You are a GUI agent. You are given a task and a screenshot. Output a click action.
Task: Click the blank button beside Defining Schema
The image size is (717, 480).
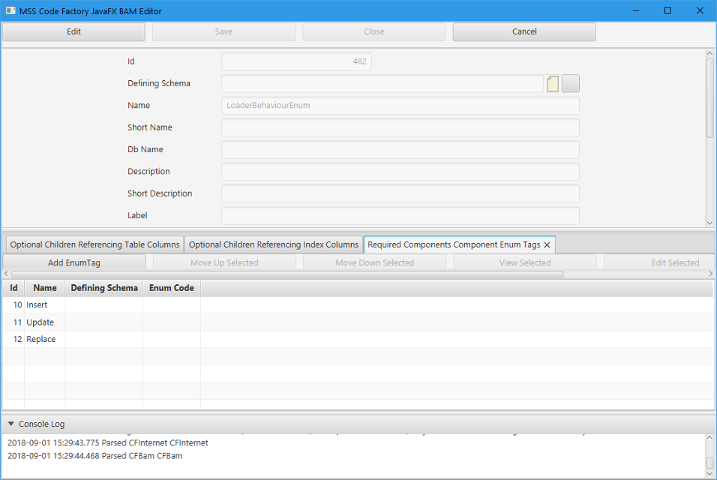pyautogui.click(x=571, y=84)
